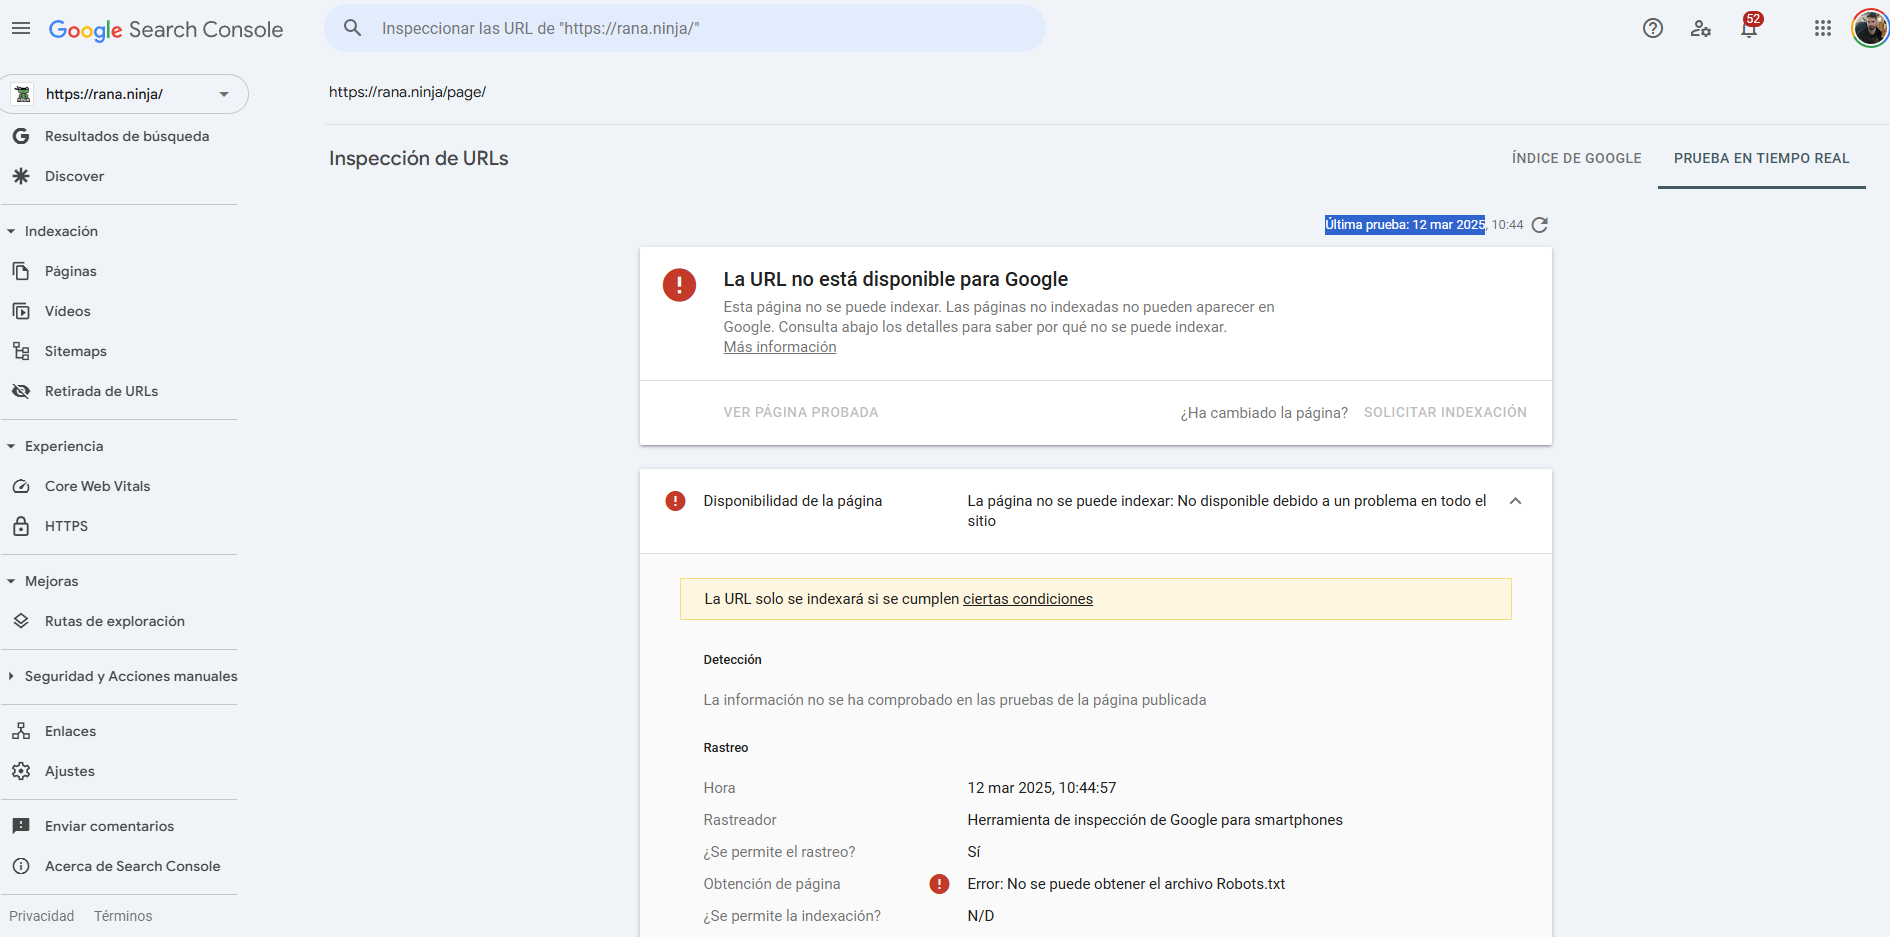Image resolution: width=1890 pixels, height=937 pixels.
Task: Select the Videos report
Action: pos(66,311)
